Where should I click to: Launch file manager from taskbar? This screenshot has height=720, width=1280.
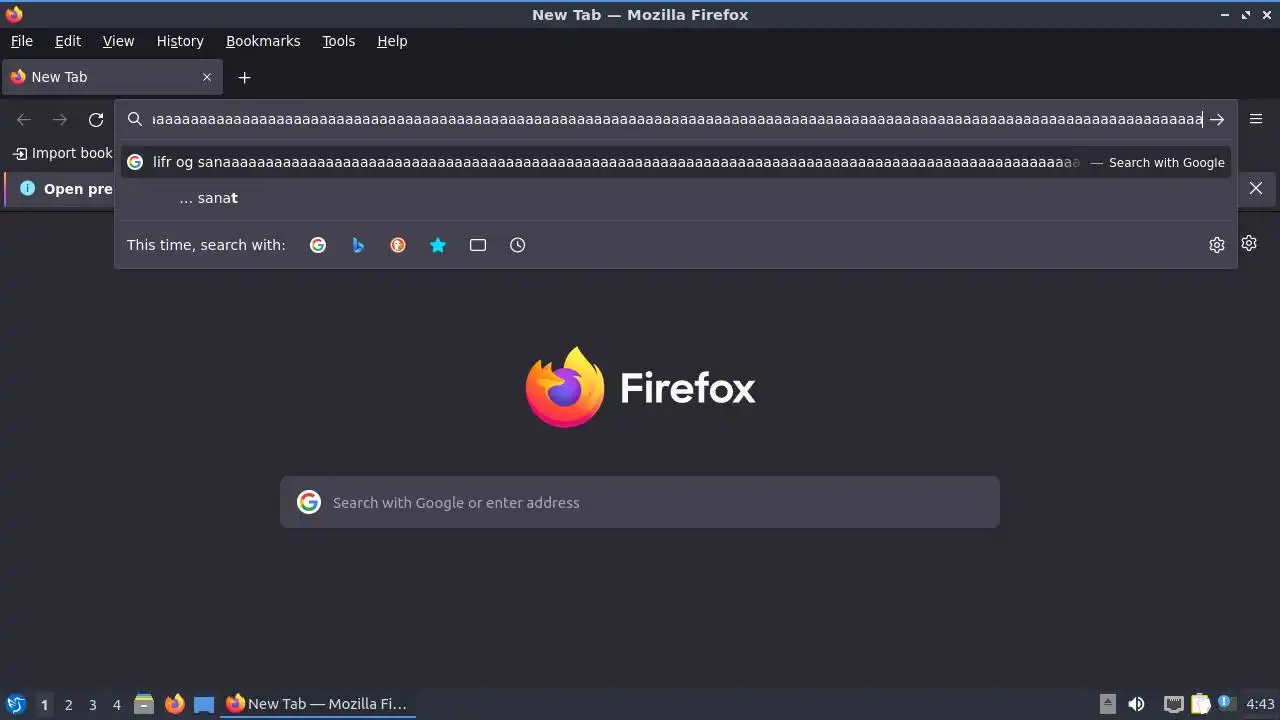coord(144,704)
